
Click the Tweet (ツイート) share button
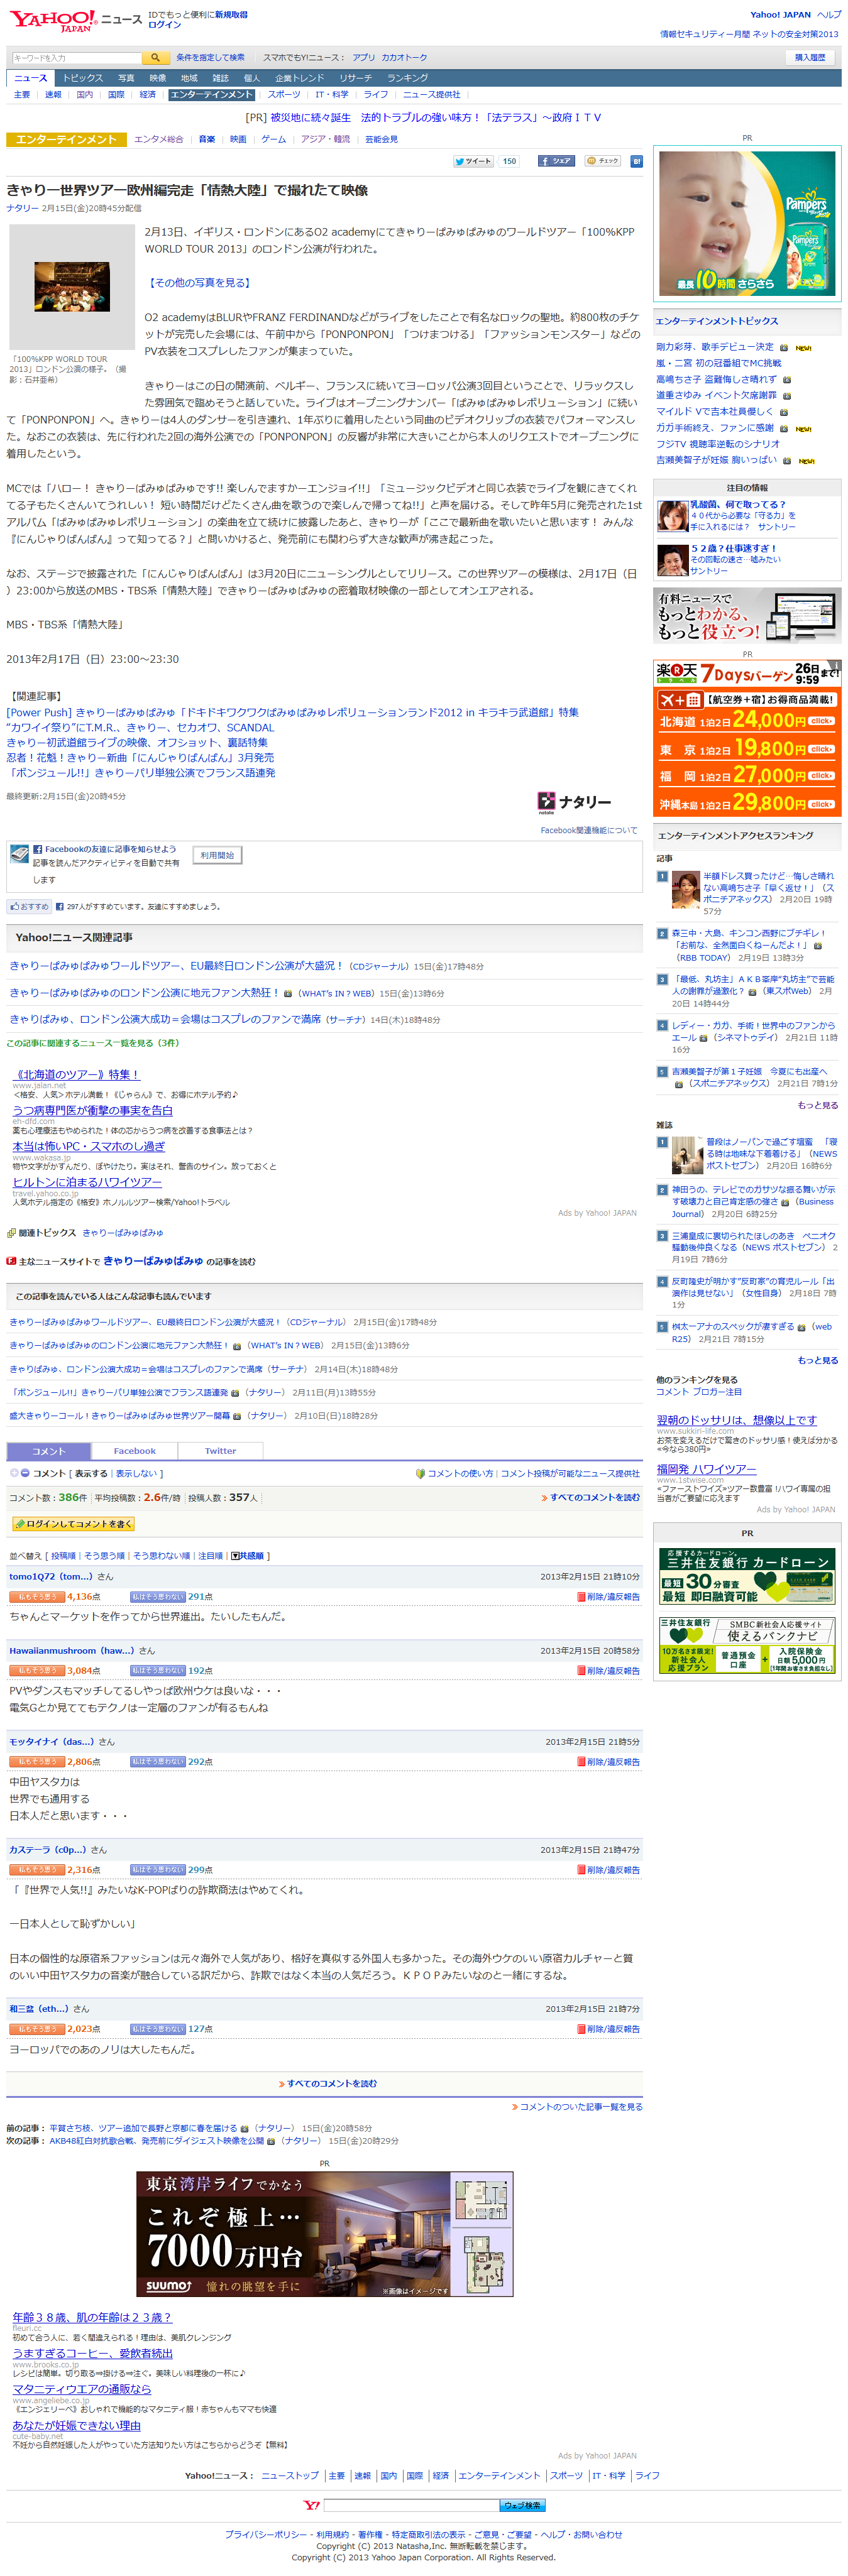pos(473,161)
